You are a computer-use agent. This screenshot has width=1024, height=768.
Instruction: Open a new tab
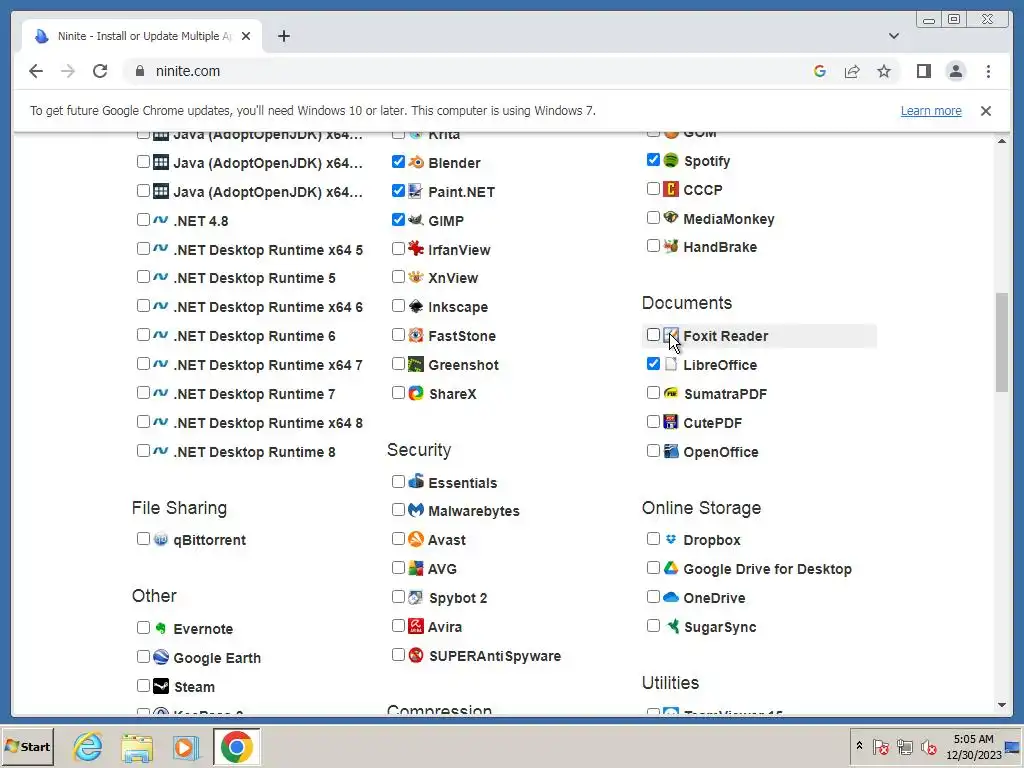click(283, 36)
